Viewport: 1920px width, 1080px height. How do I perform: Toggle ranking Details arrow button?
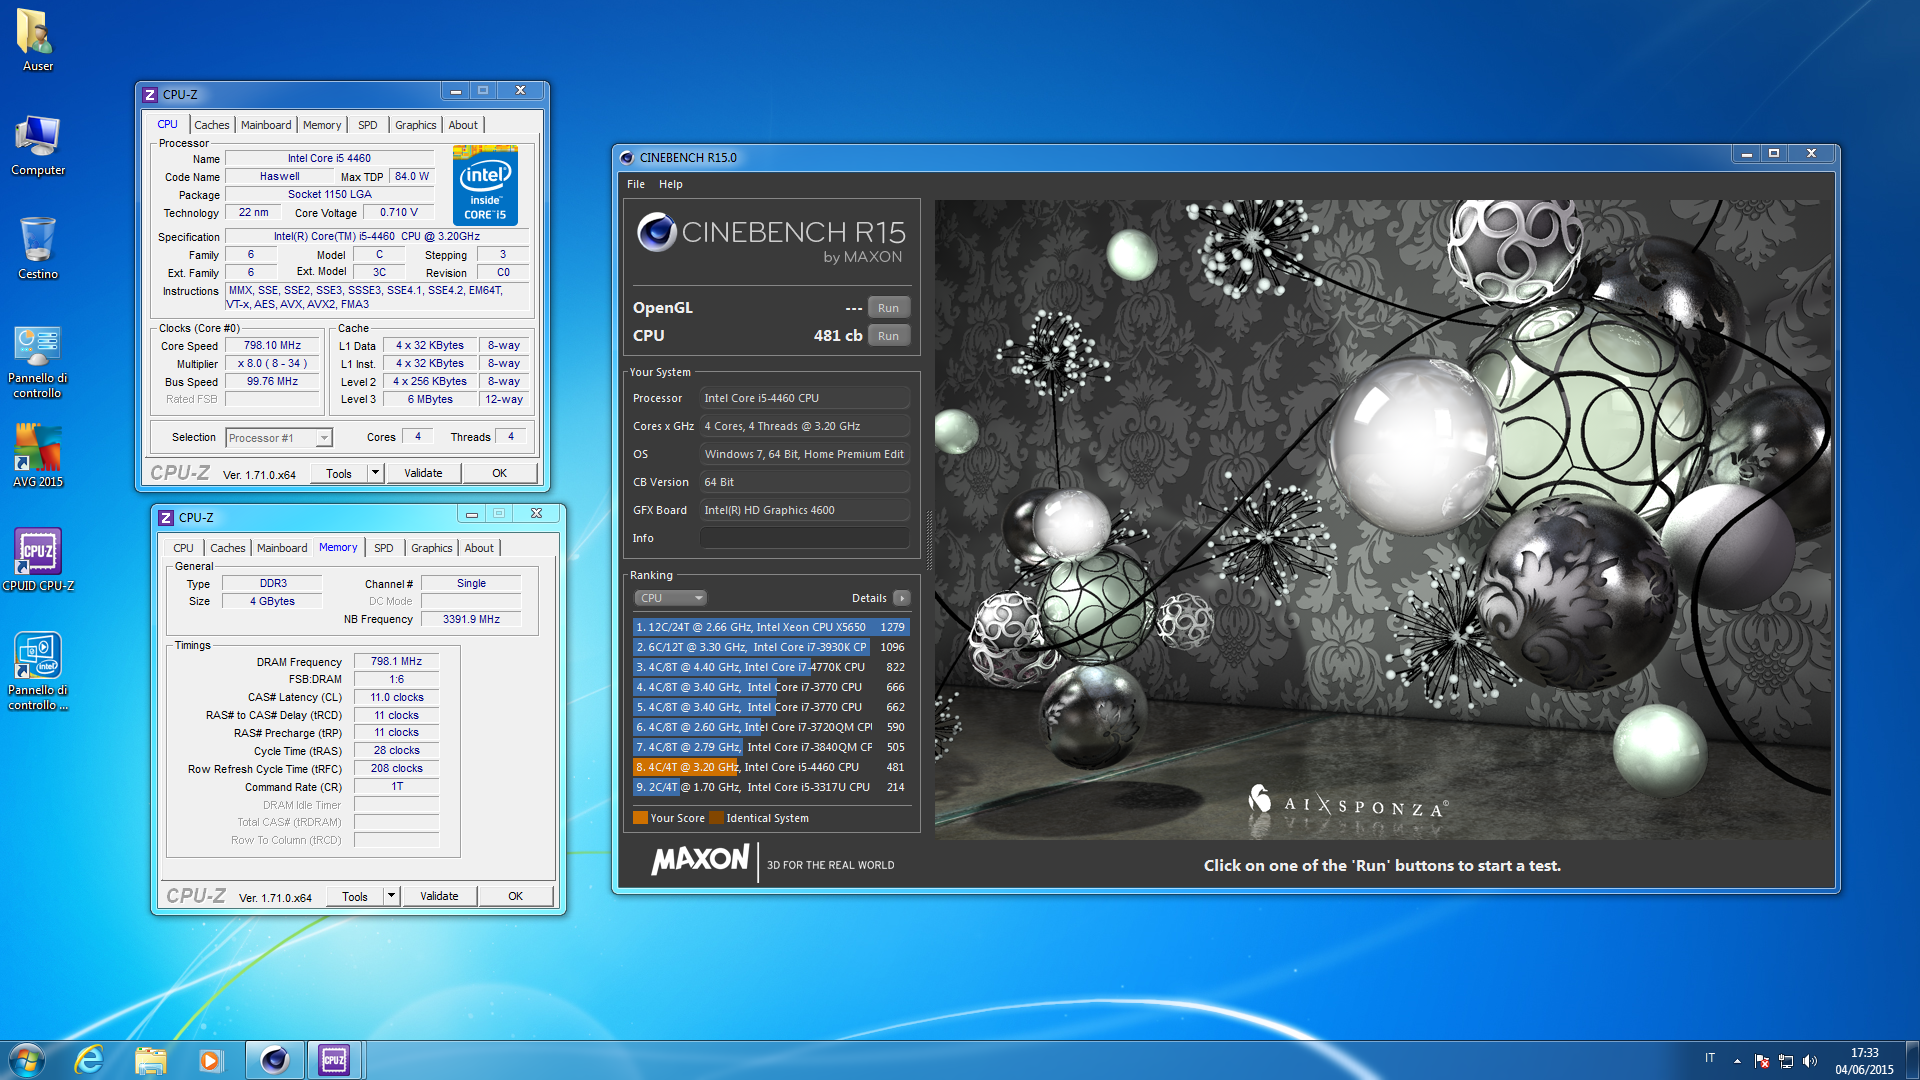901,598
